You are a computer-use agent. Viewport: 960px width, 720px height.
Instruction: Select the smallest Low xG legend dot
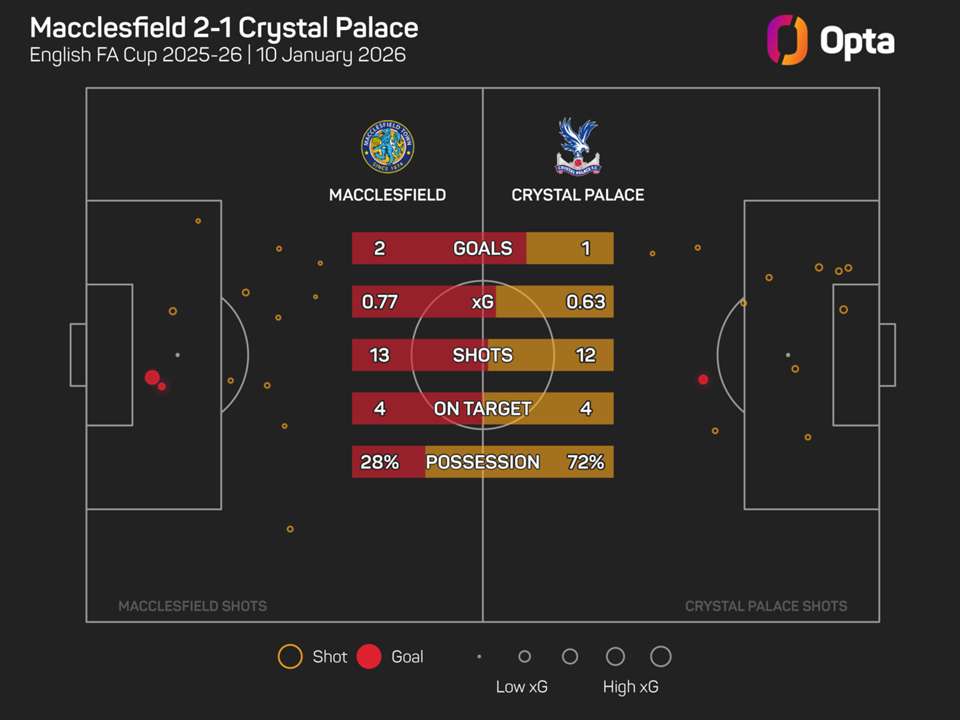(x=479, y=657)
